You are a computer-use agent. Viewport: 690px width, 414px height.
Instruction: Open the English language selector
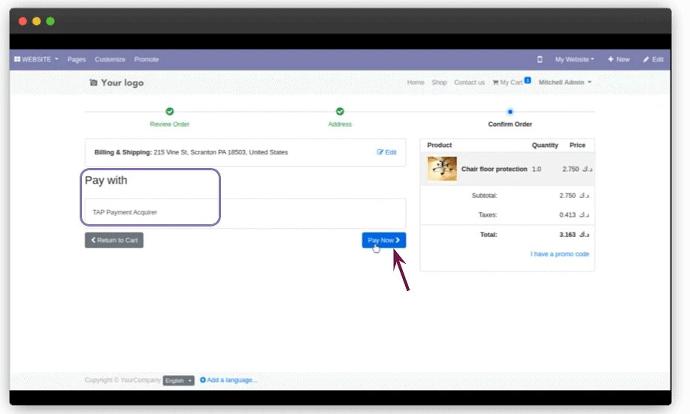point(179,380)
